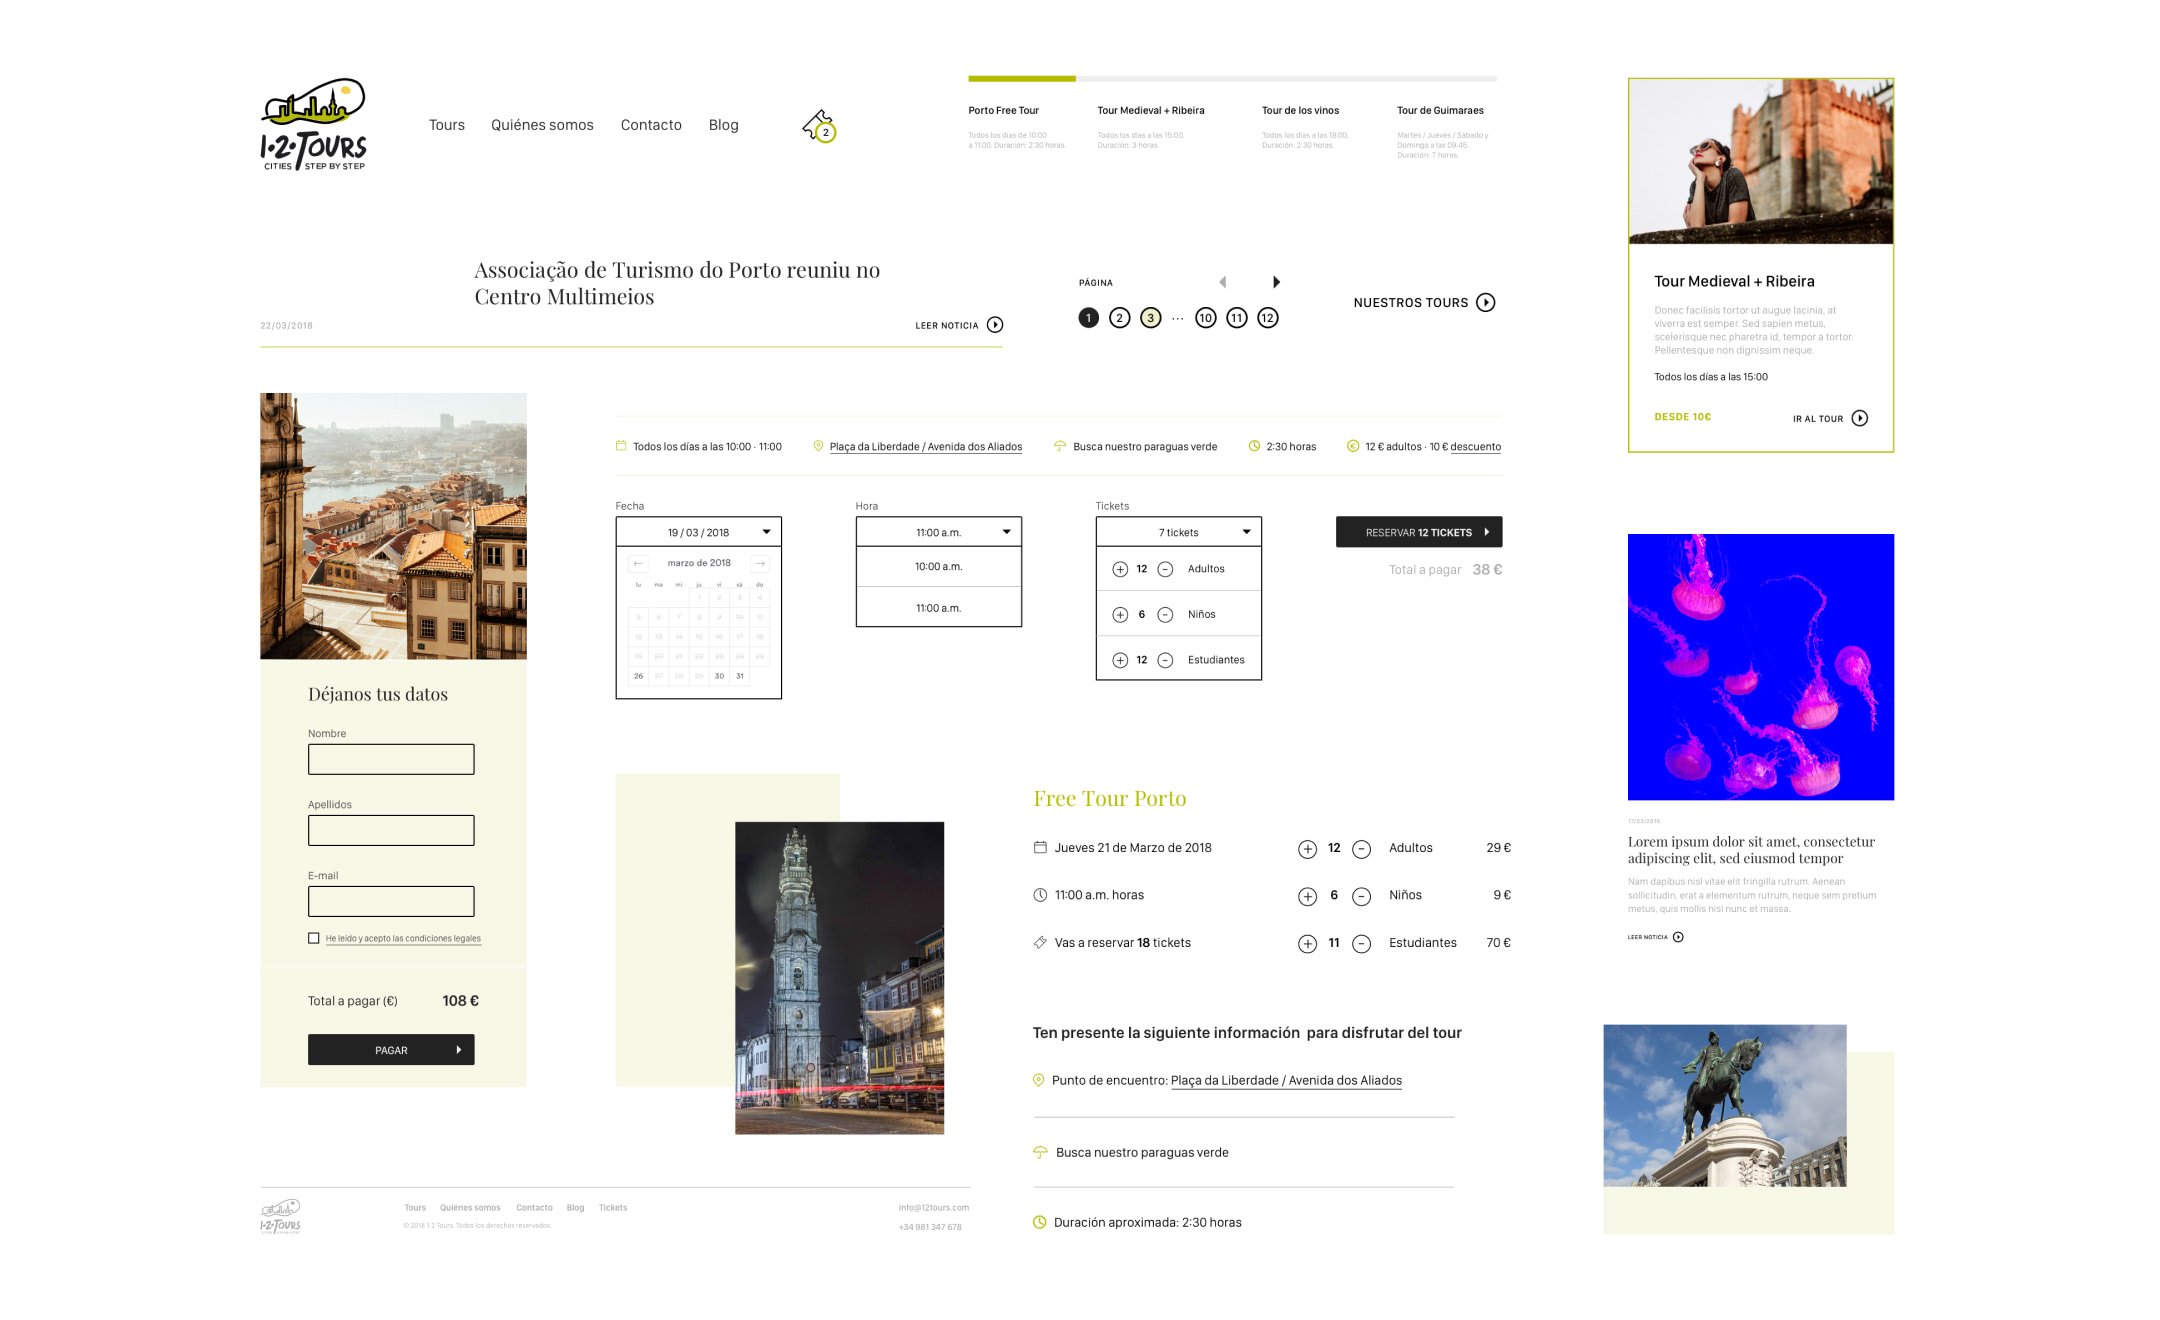The width and height of the screenshot is (2160, 1320).
Task: Switch to Tour Medieval + Ribeira tab
Action: (x=1150, y=111)
